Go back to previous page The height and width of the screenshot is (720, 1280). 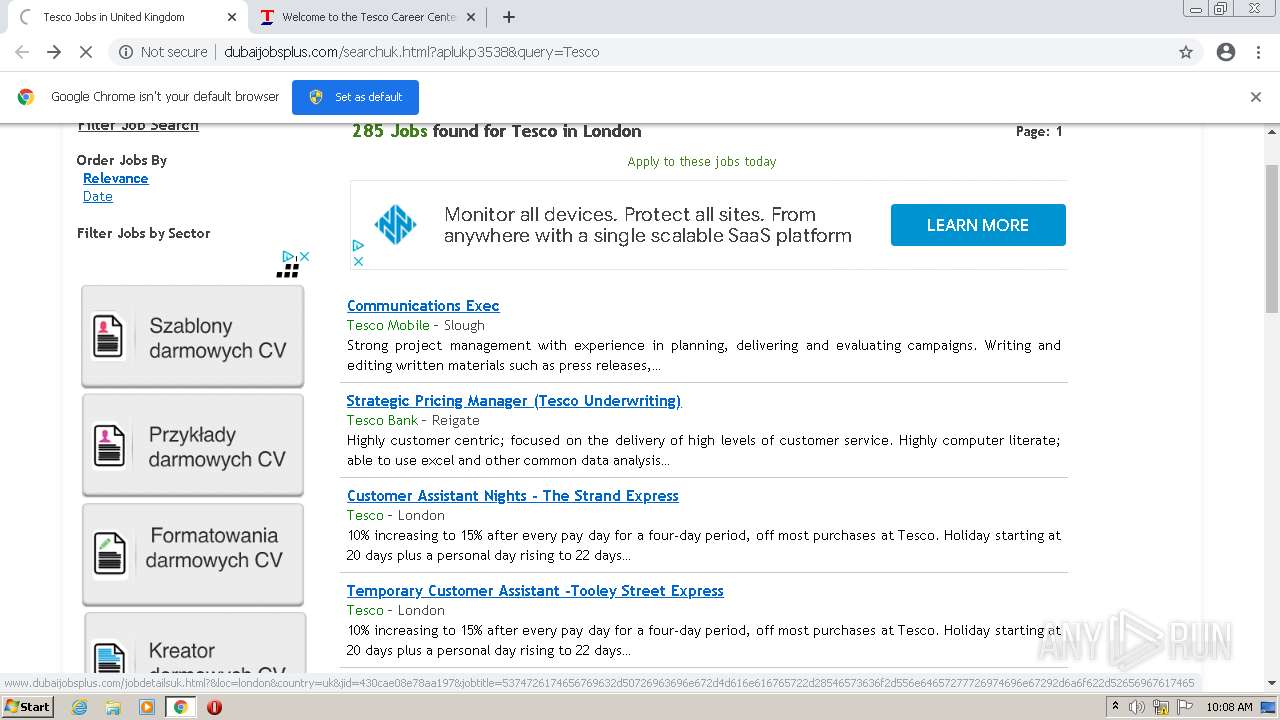(x=22, y=52)
